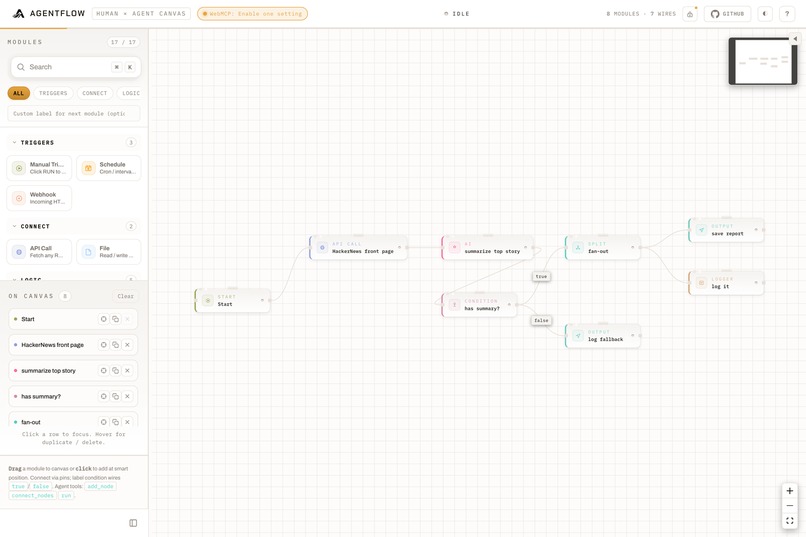Click the IDLE status indicator
Viewport: 806px width, 537px height.
coord(457,14)
